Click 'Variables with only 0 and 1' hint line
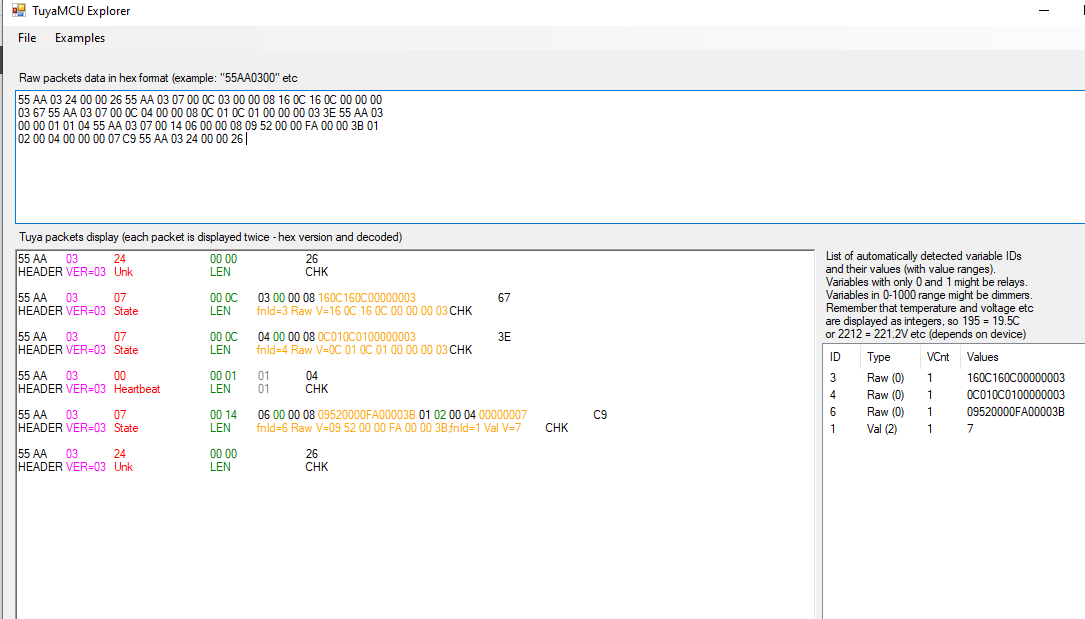Screen dimensions: 1085x619 pos(927,282)
